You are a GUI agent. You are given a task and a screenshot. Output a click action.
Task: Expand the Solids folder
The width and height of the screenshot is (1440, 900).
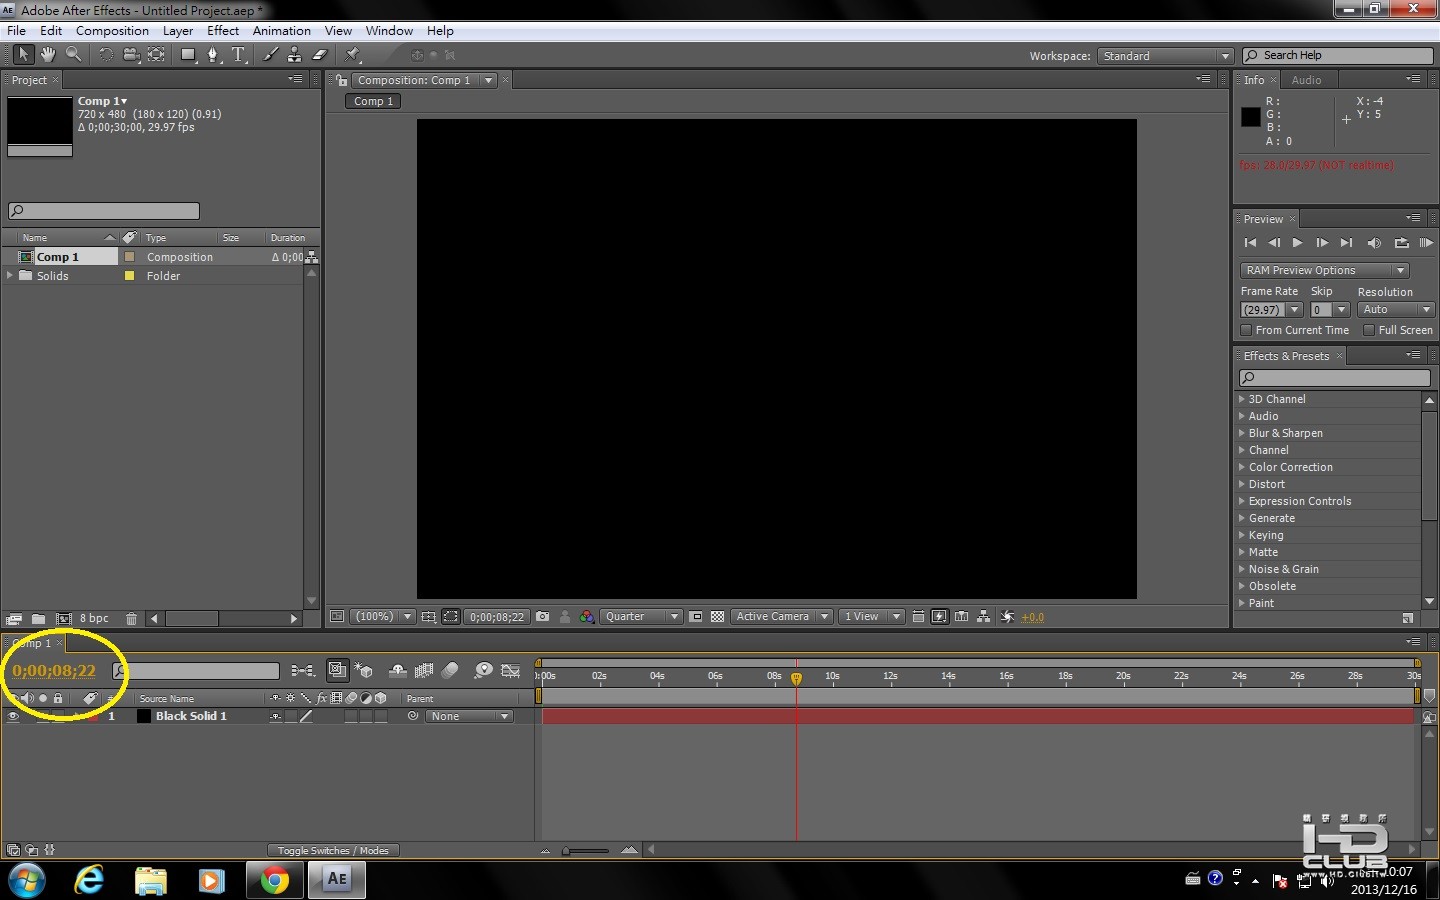[x=10, y=275]
